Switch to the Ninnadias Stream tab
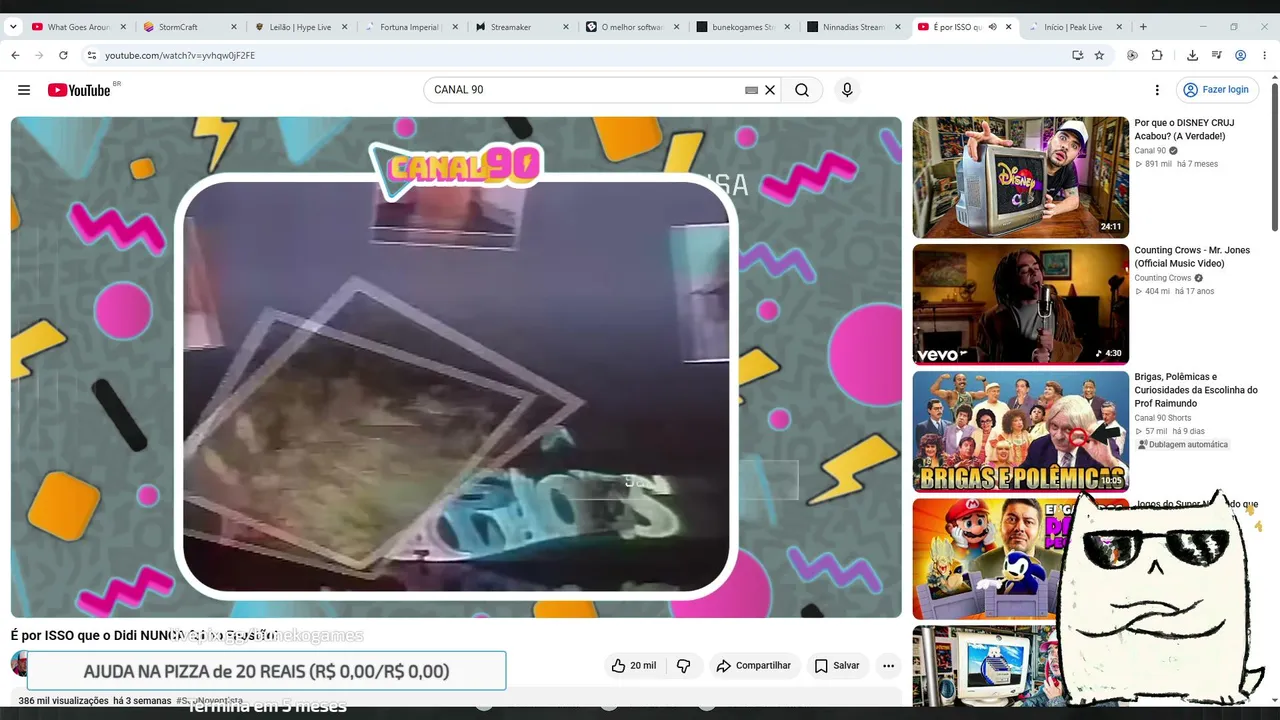Viewport: 1280px width, 720px height. pos(855,27)
